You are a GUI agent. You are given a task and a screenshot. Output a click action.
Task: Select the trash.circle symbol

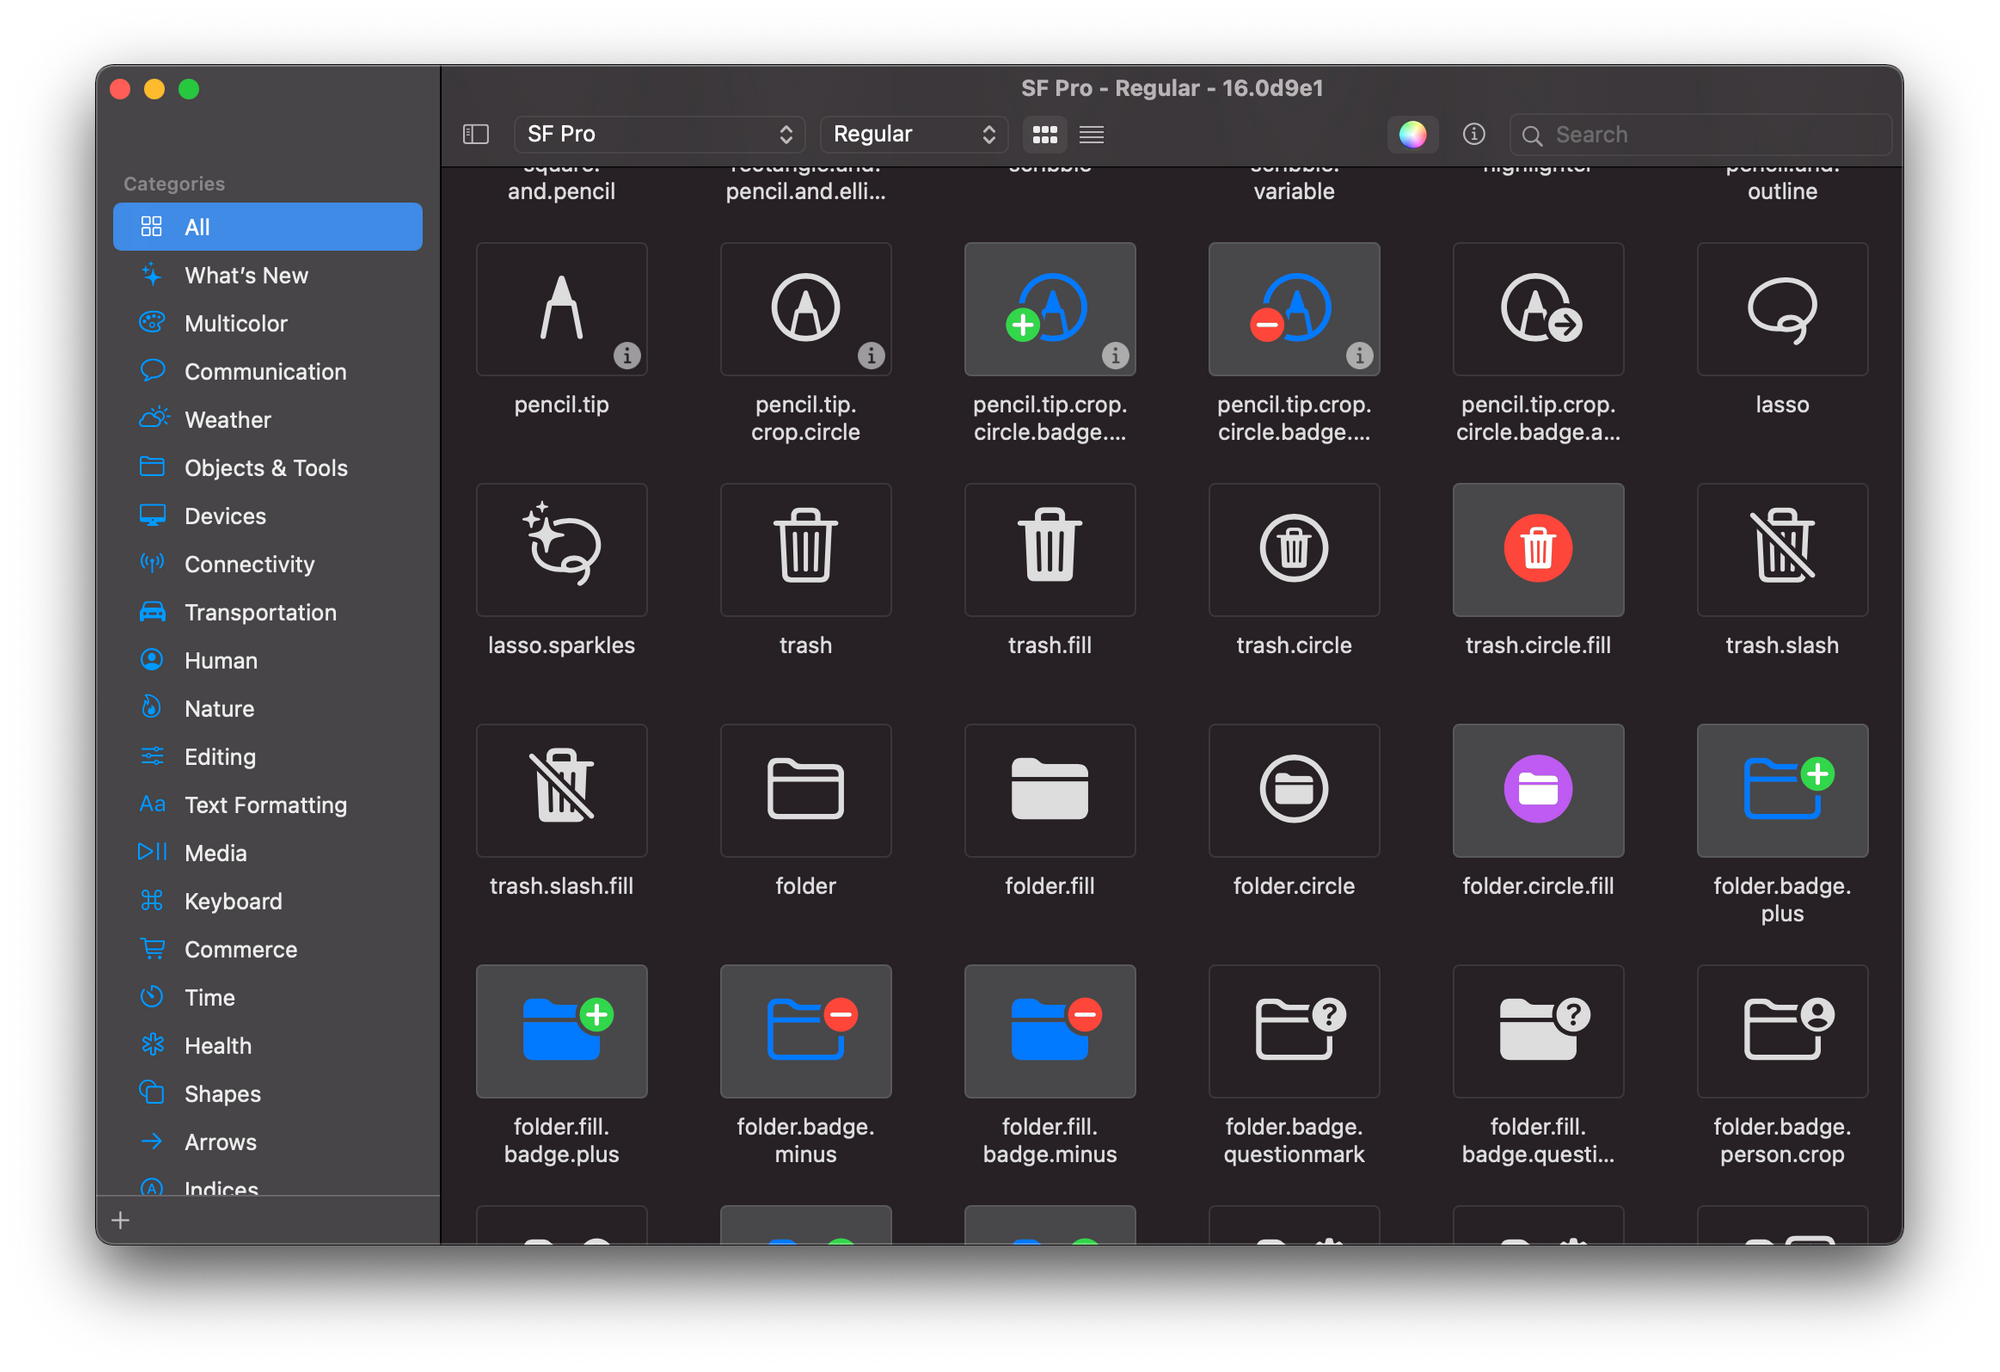point(1293,550)
